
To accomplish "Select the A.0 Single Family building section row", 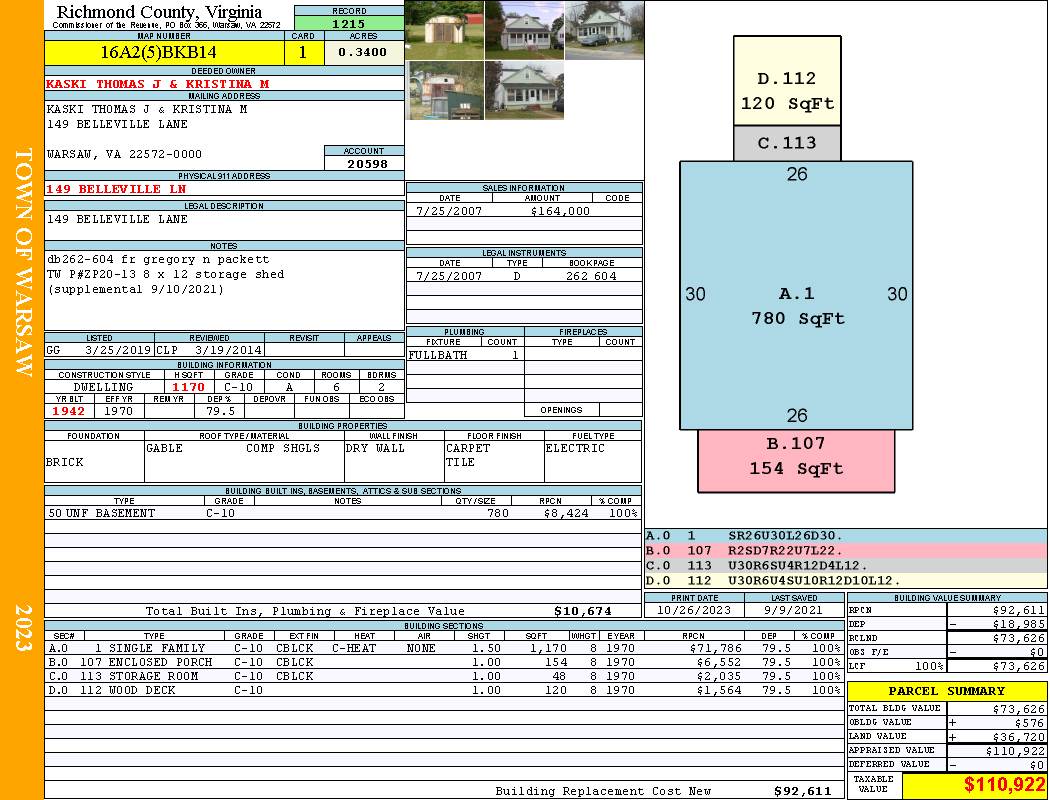I will click(444, 648).
